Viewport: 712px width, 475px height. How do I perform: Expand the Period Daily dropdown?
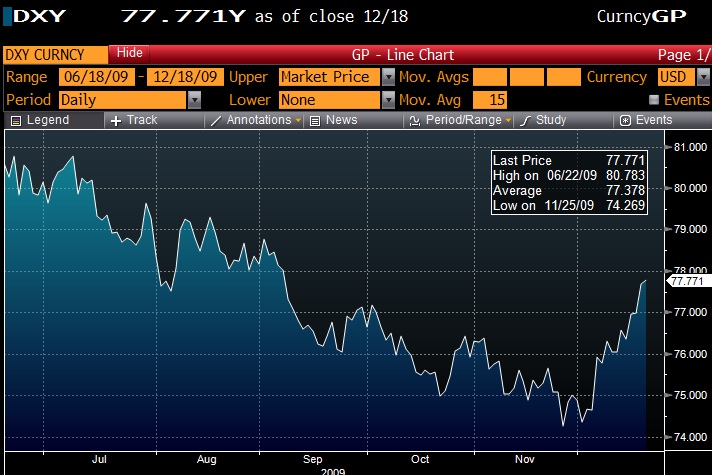[x=194, y=99]
